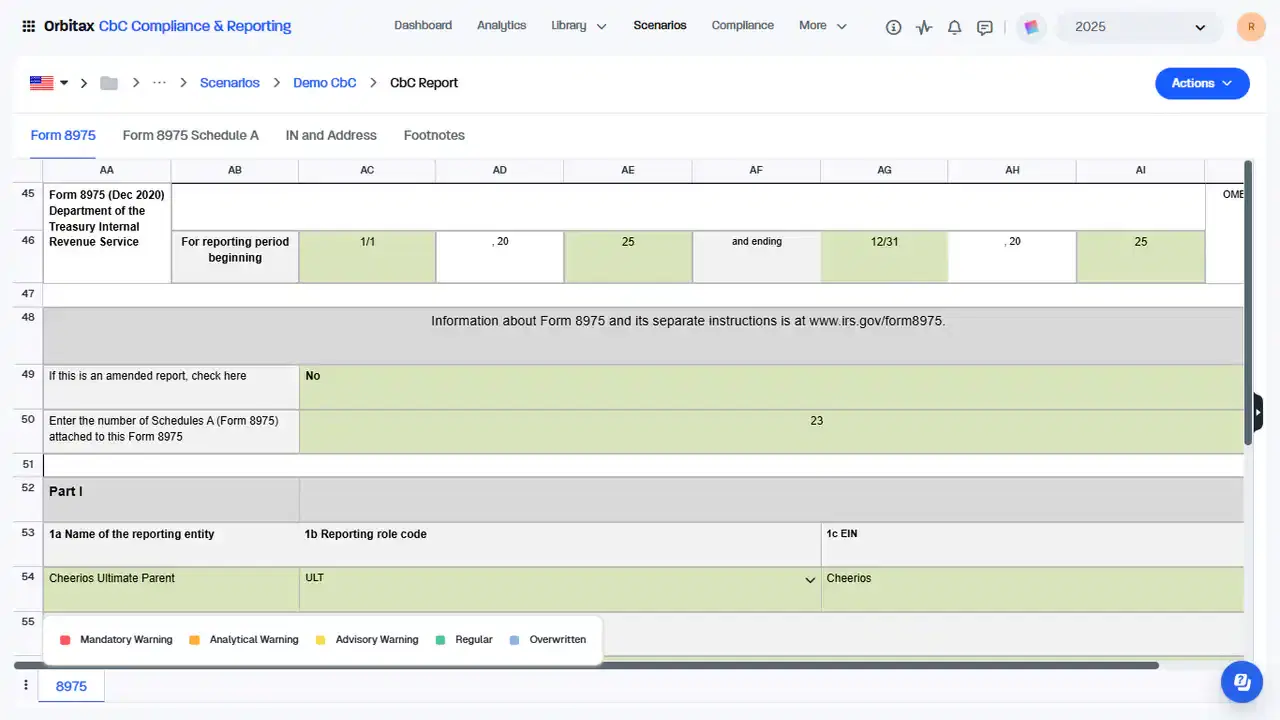Image resolution: width=1280 pixels, height=720 pixels.
Task: Open the apps grid menu icon
Action: coord(28,26)
